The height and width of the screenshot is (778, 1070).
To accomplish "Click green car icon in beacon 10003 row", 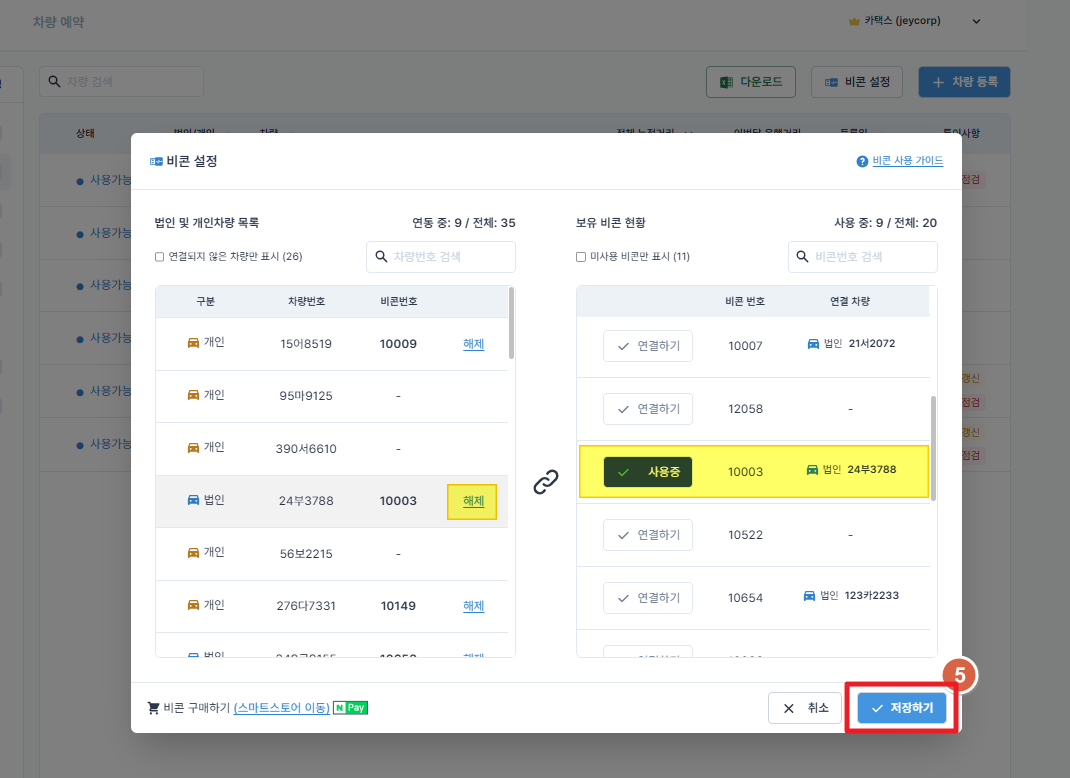I will click(x=812, y=470).
